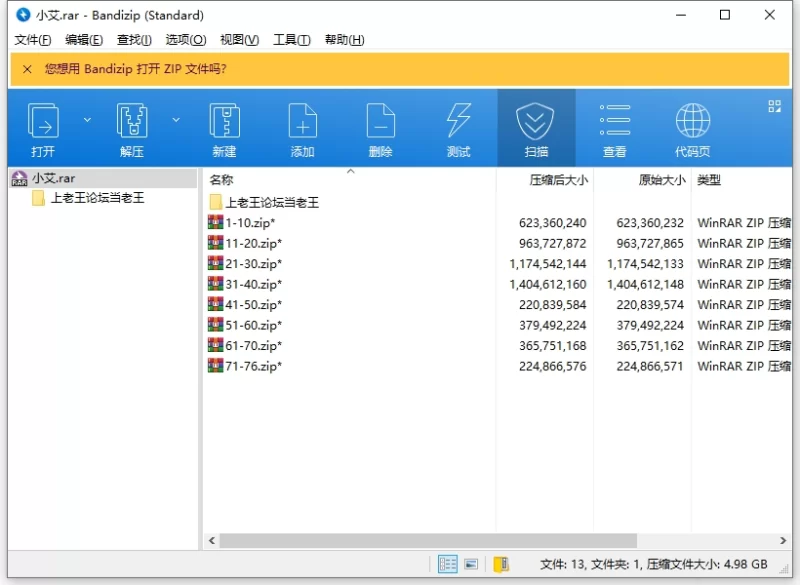800x585 pixels.
Task: Toggle the grid layout icon at toolbar corner
Action: point(774,106)
